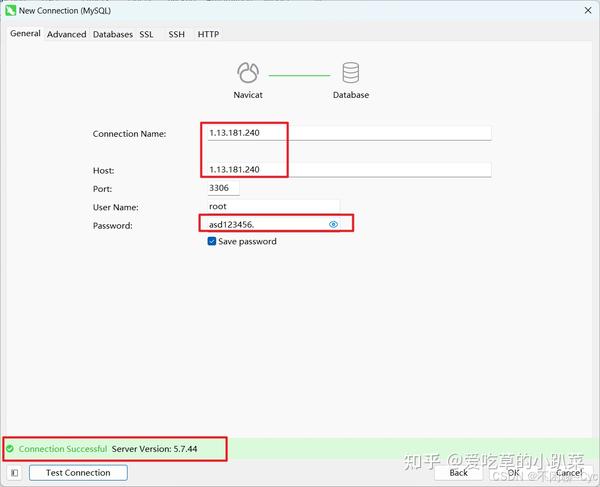Click the Navicat logo icon

click(248, 72)
